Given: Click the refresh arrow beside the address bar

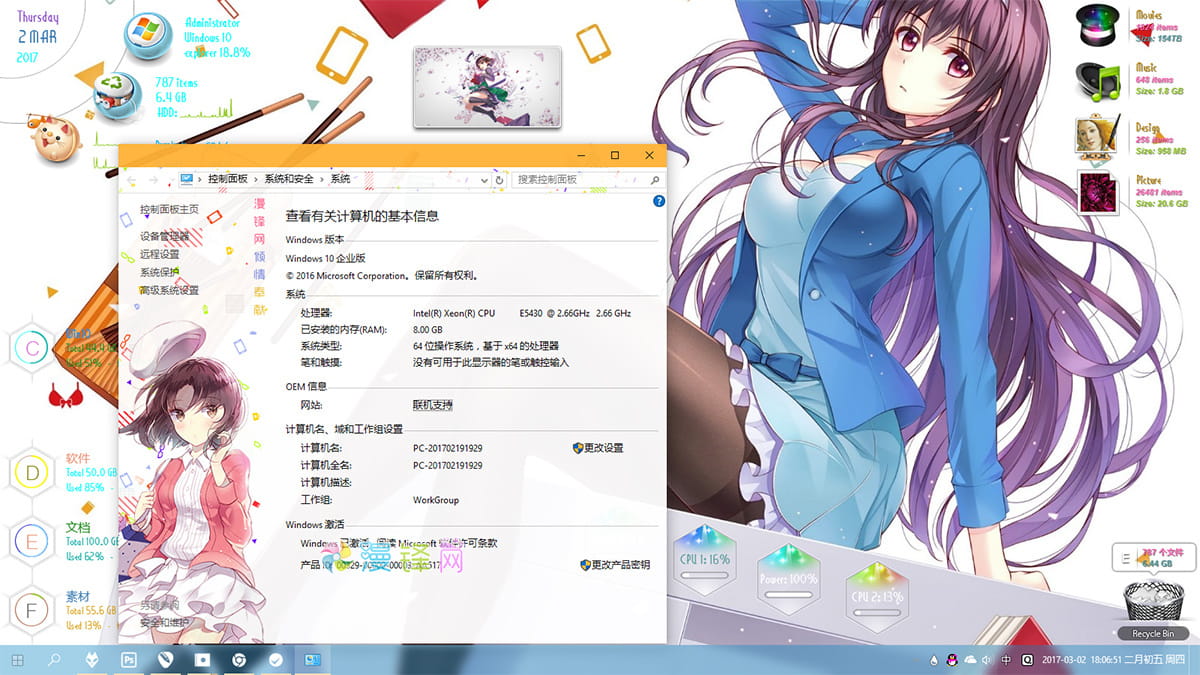Looking at the screenshot, I should coord(500,180).
